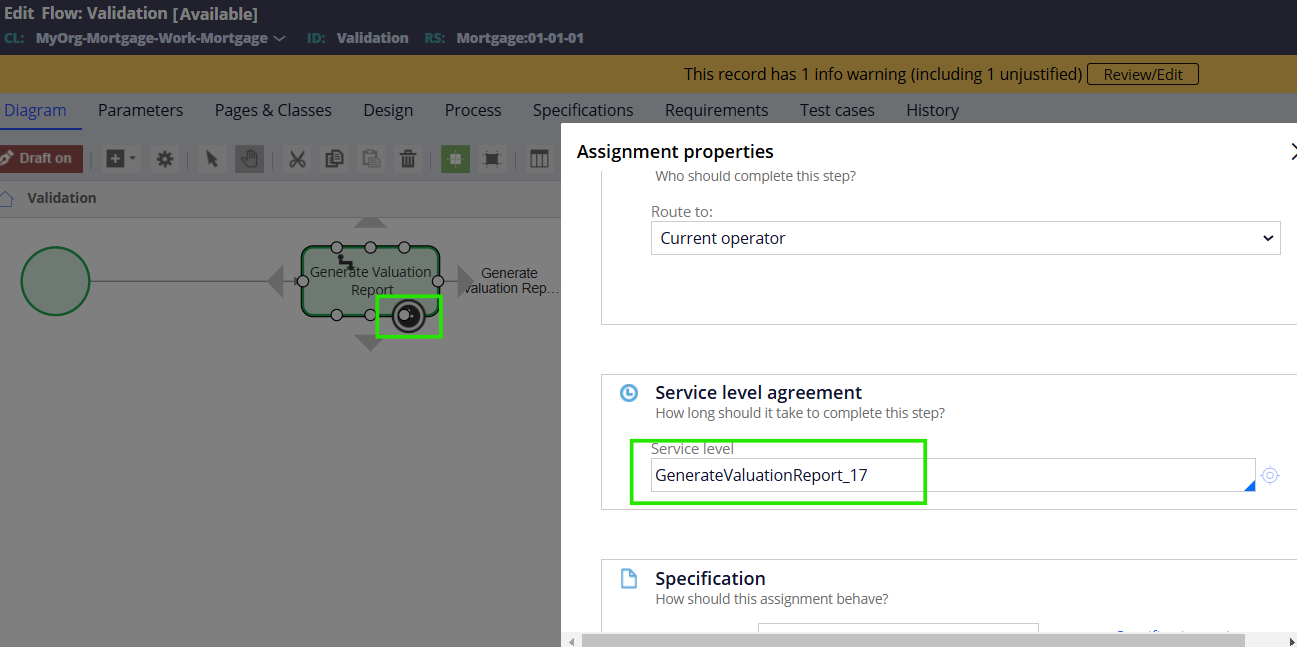Open the add-shape dropdown arrow
Screen dimensions: 1297x647
point(132,159)
